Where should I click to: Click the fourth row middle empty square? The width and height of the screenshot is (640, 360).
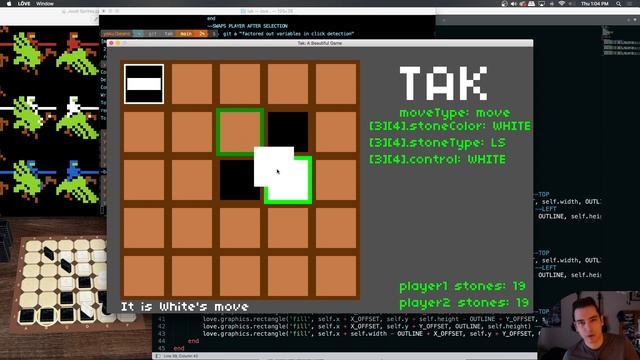click(x=240, y=228)
